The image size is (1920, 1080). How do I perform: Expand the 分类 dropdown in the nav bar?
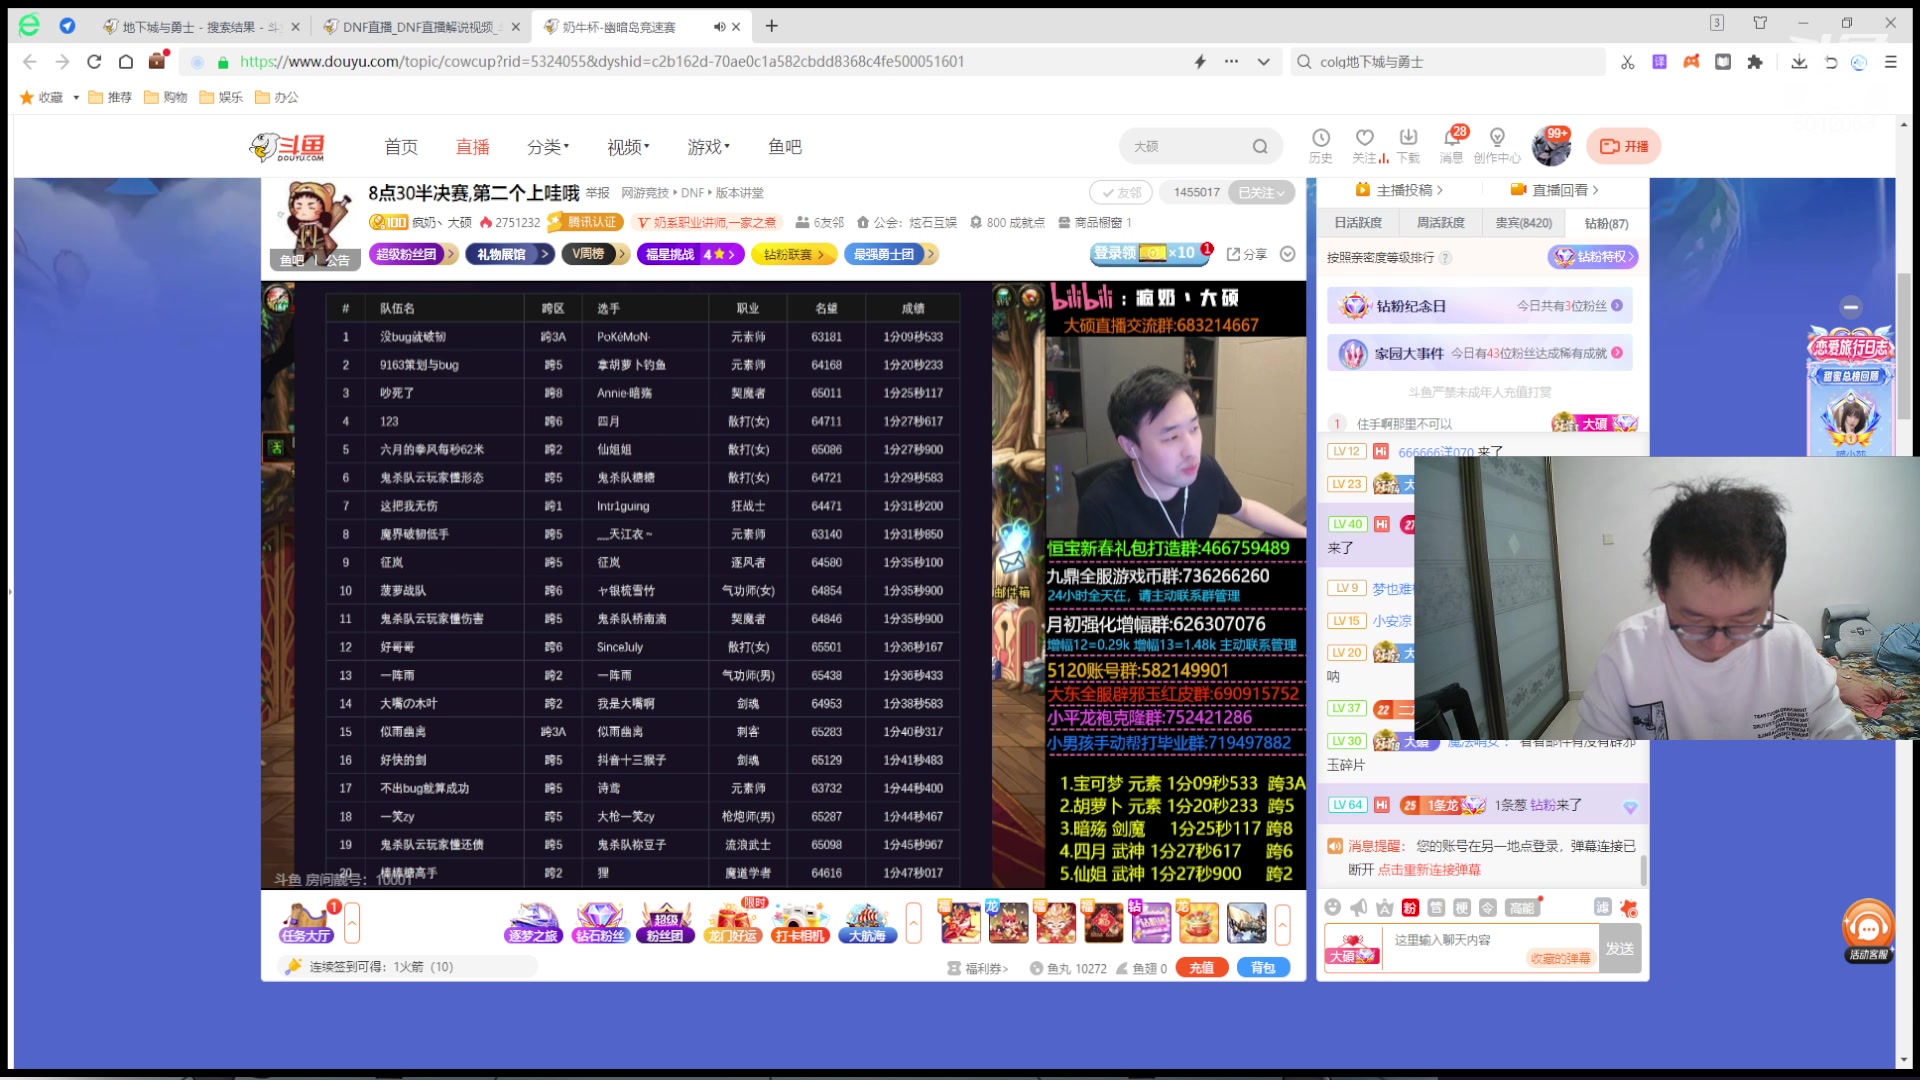point(548,147)
